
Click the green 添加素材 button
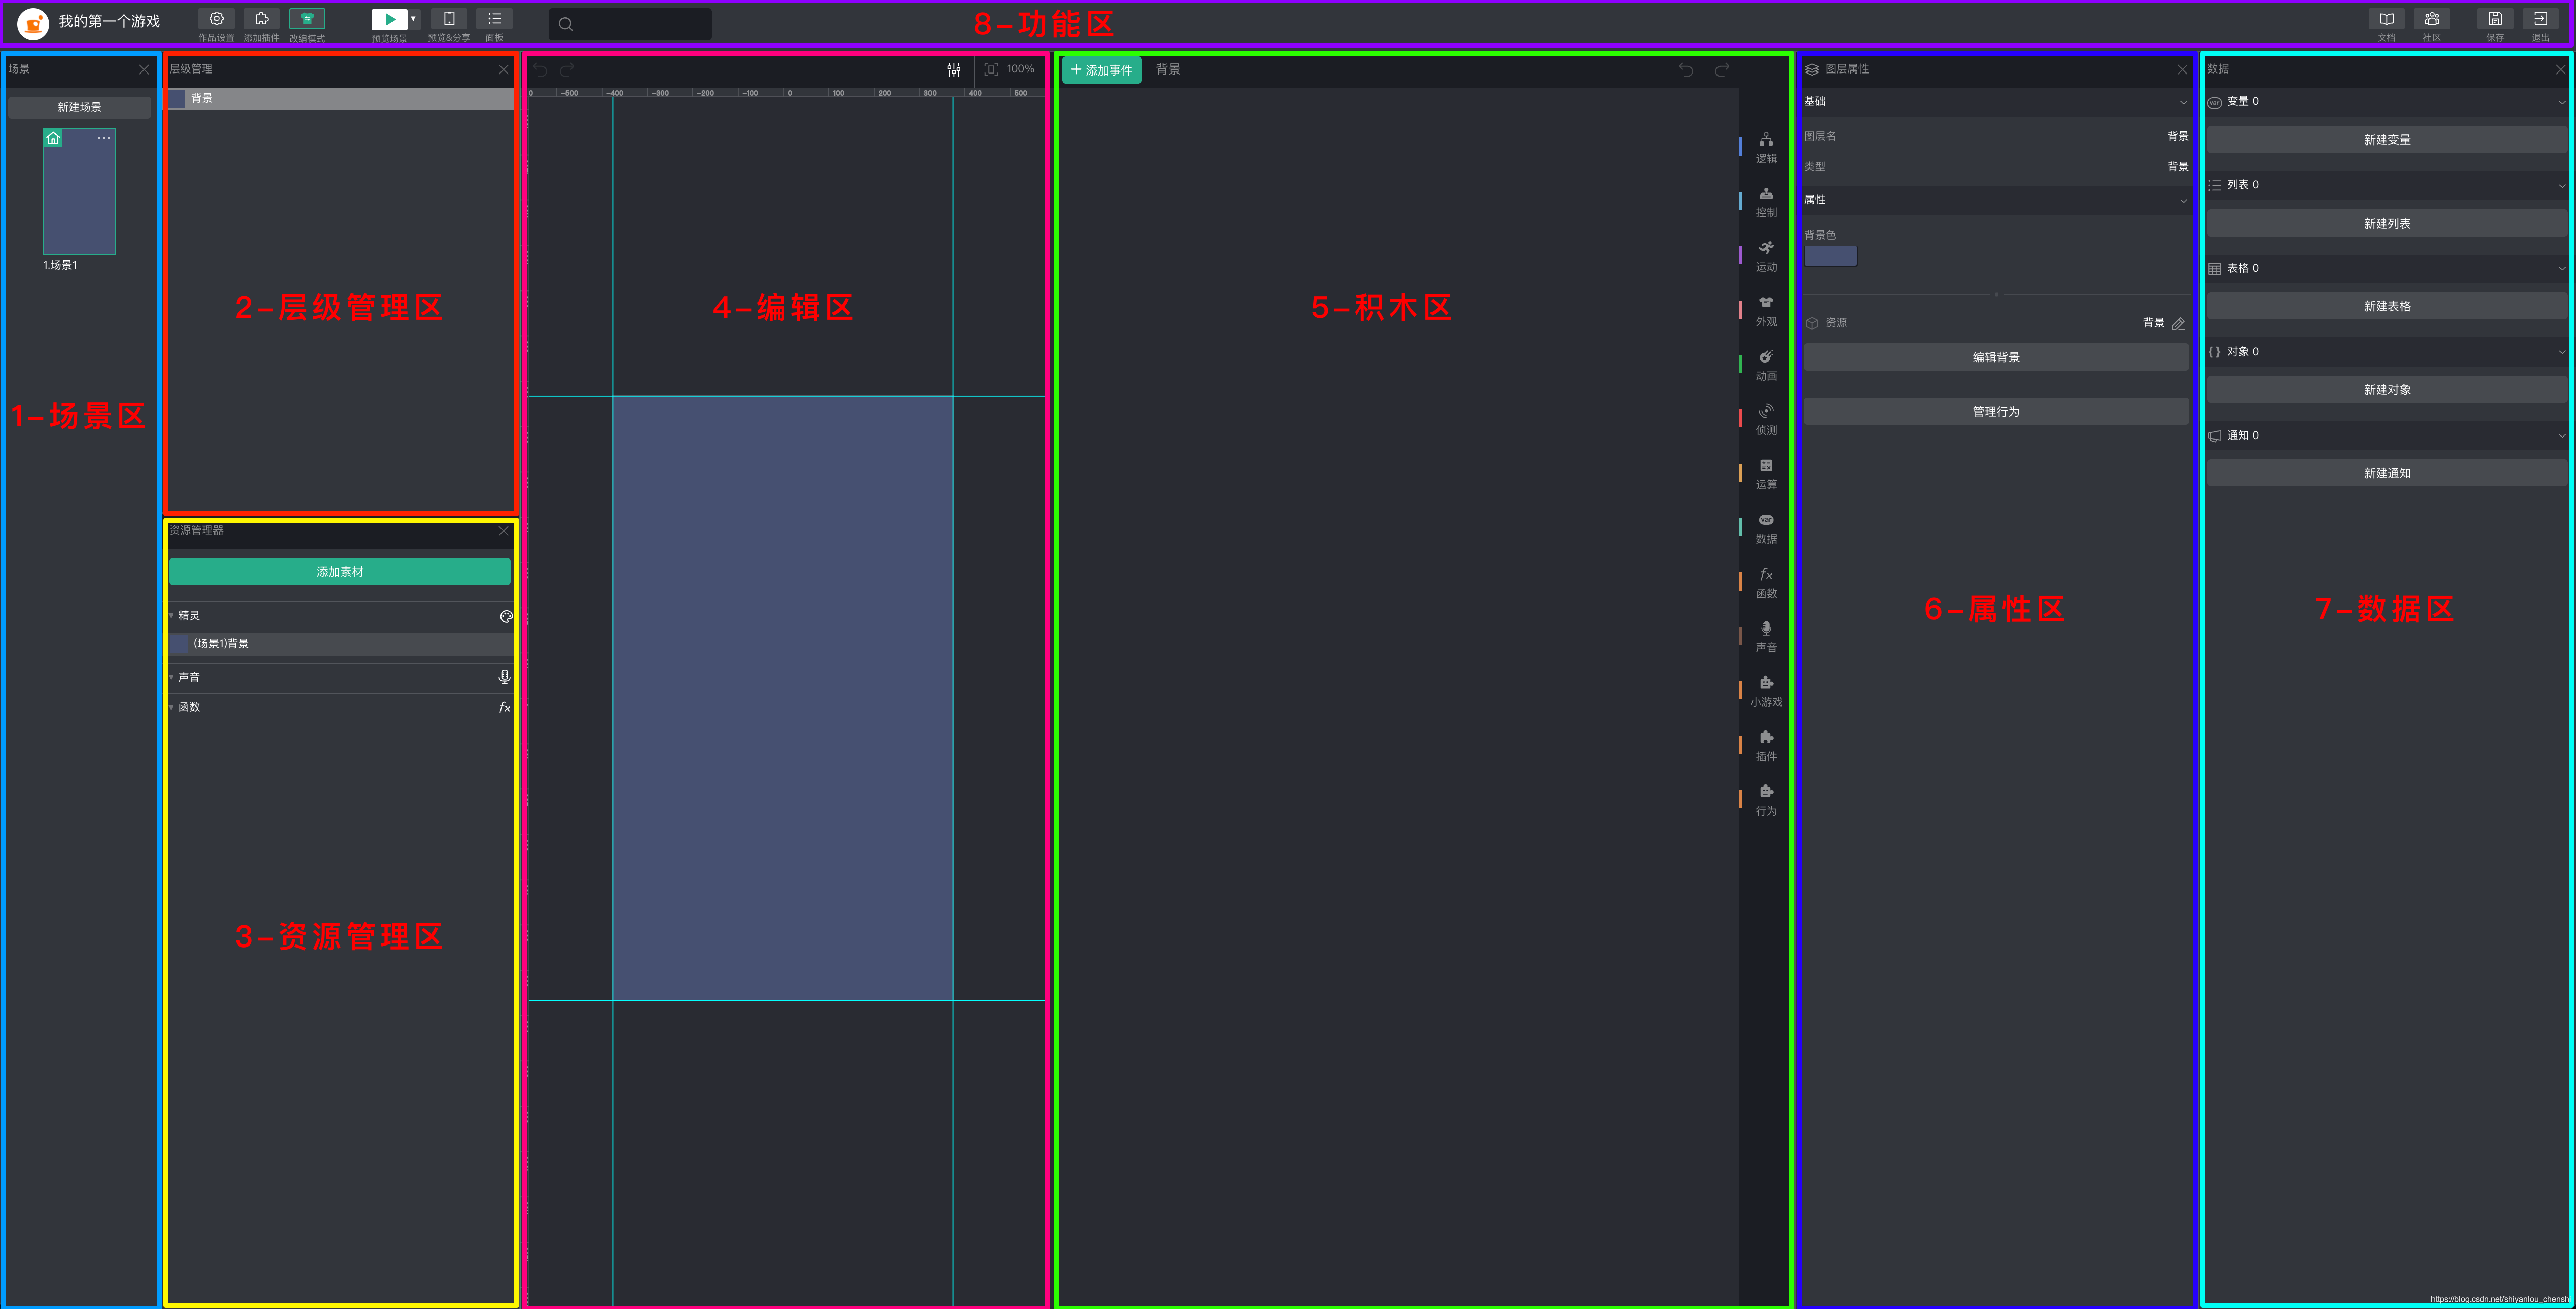click(x=340, y=572)
